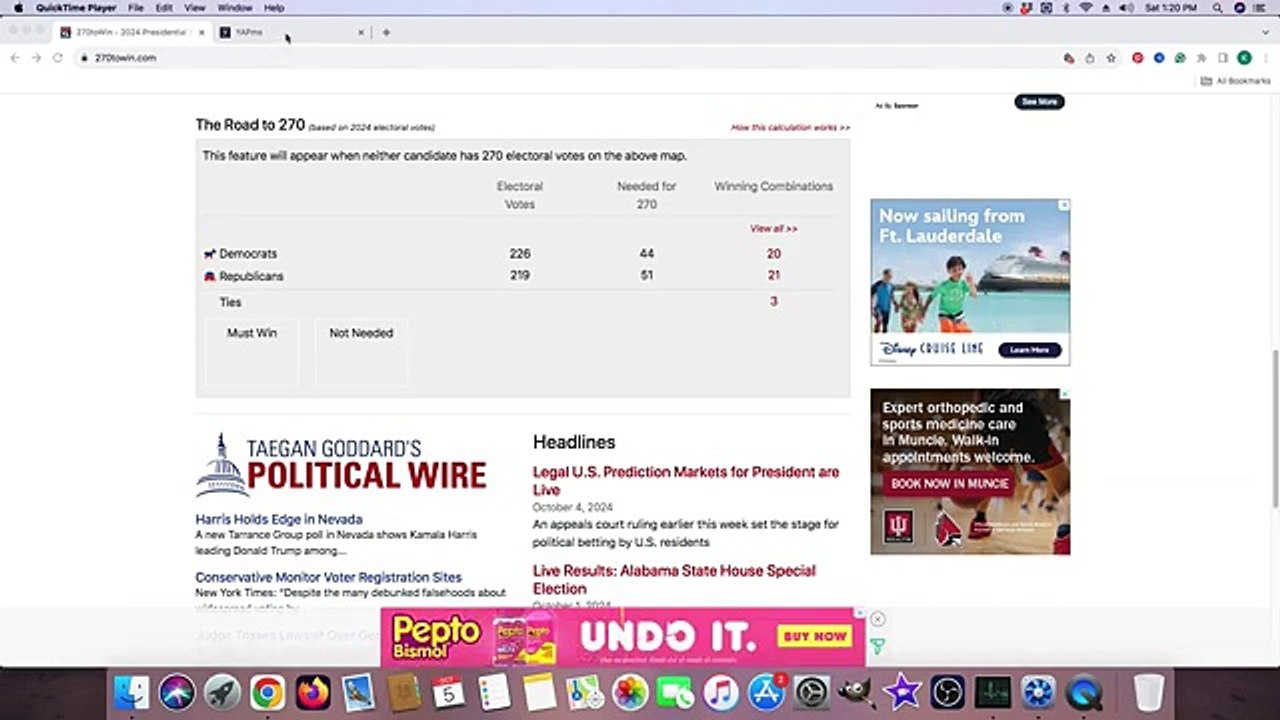Viewport: 1280px width, 720px height.
Task: Open Finder from the Dock
Action: click(x=132, y=692)
